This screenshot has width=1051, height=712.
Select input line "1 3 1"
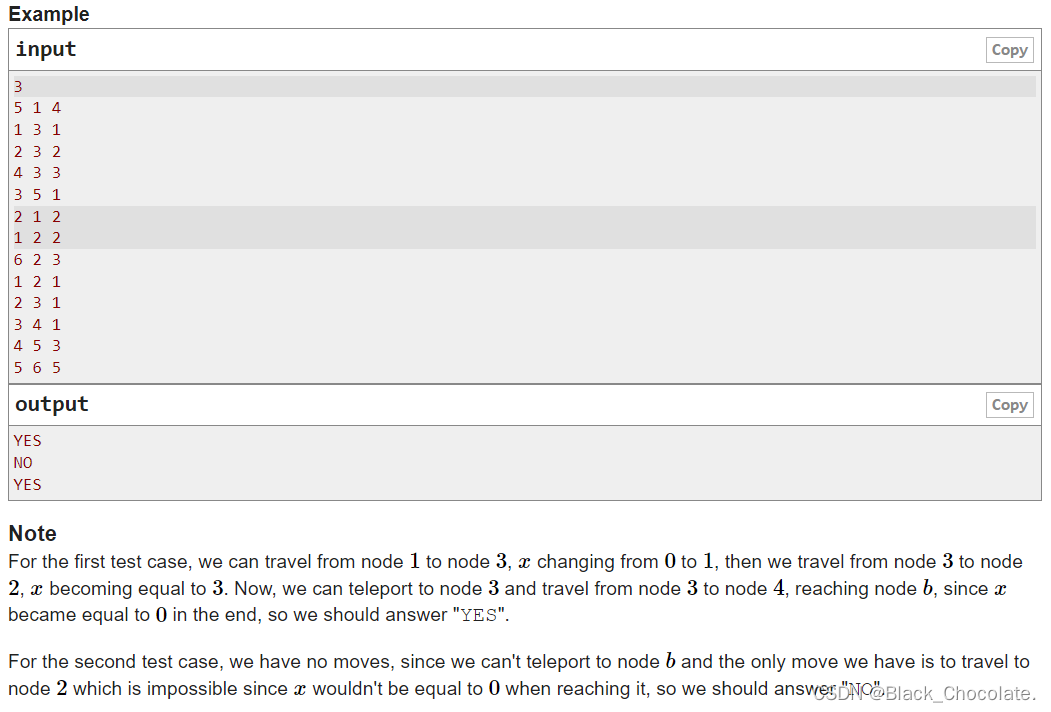click(x=38, y=130)
